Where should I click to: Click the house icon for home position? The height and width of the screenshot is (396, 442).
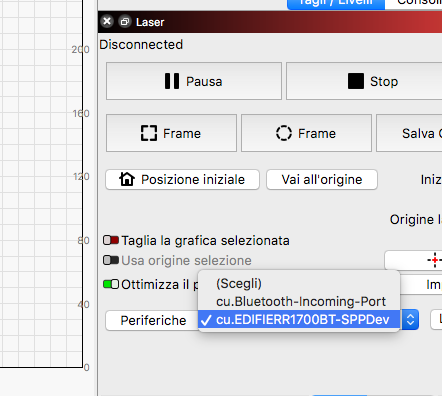127,179
